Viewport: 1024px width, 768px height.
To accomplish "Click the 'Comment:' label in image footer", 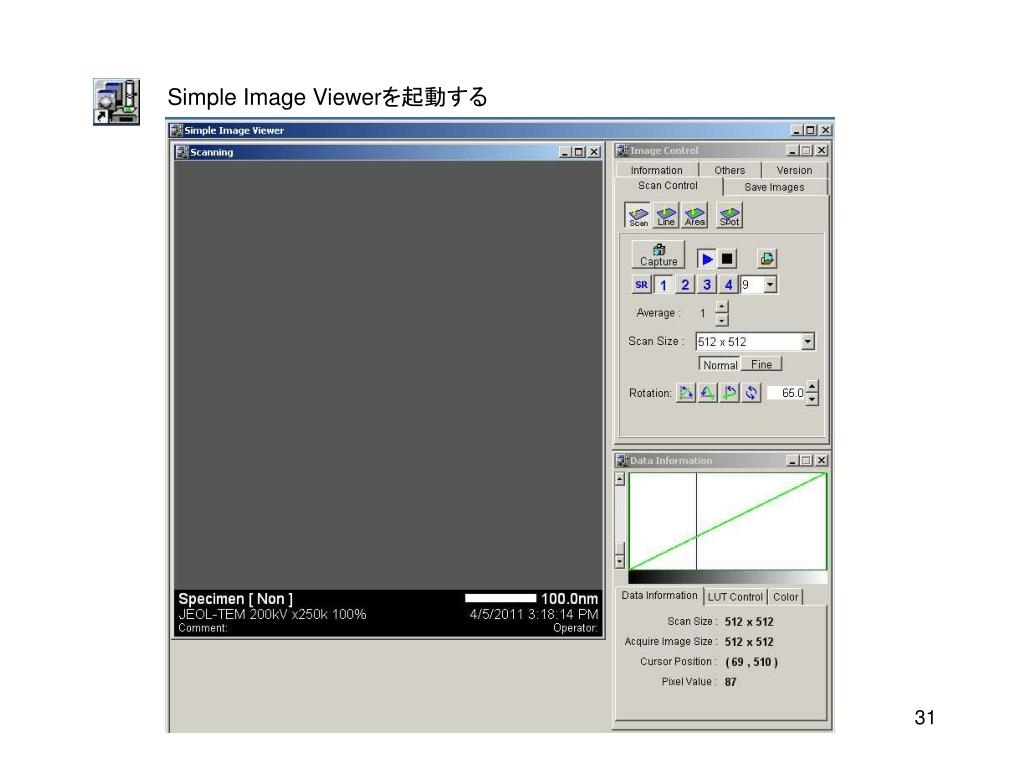I will click(x=202, y=628).
